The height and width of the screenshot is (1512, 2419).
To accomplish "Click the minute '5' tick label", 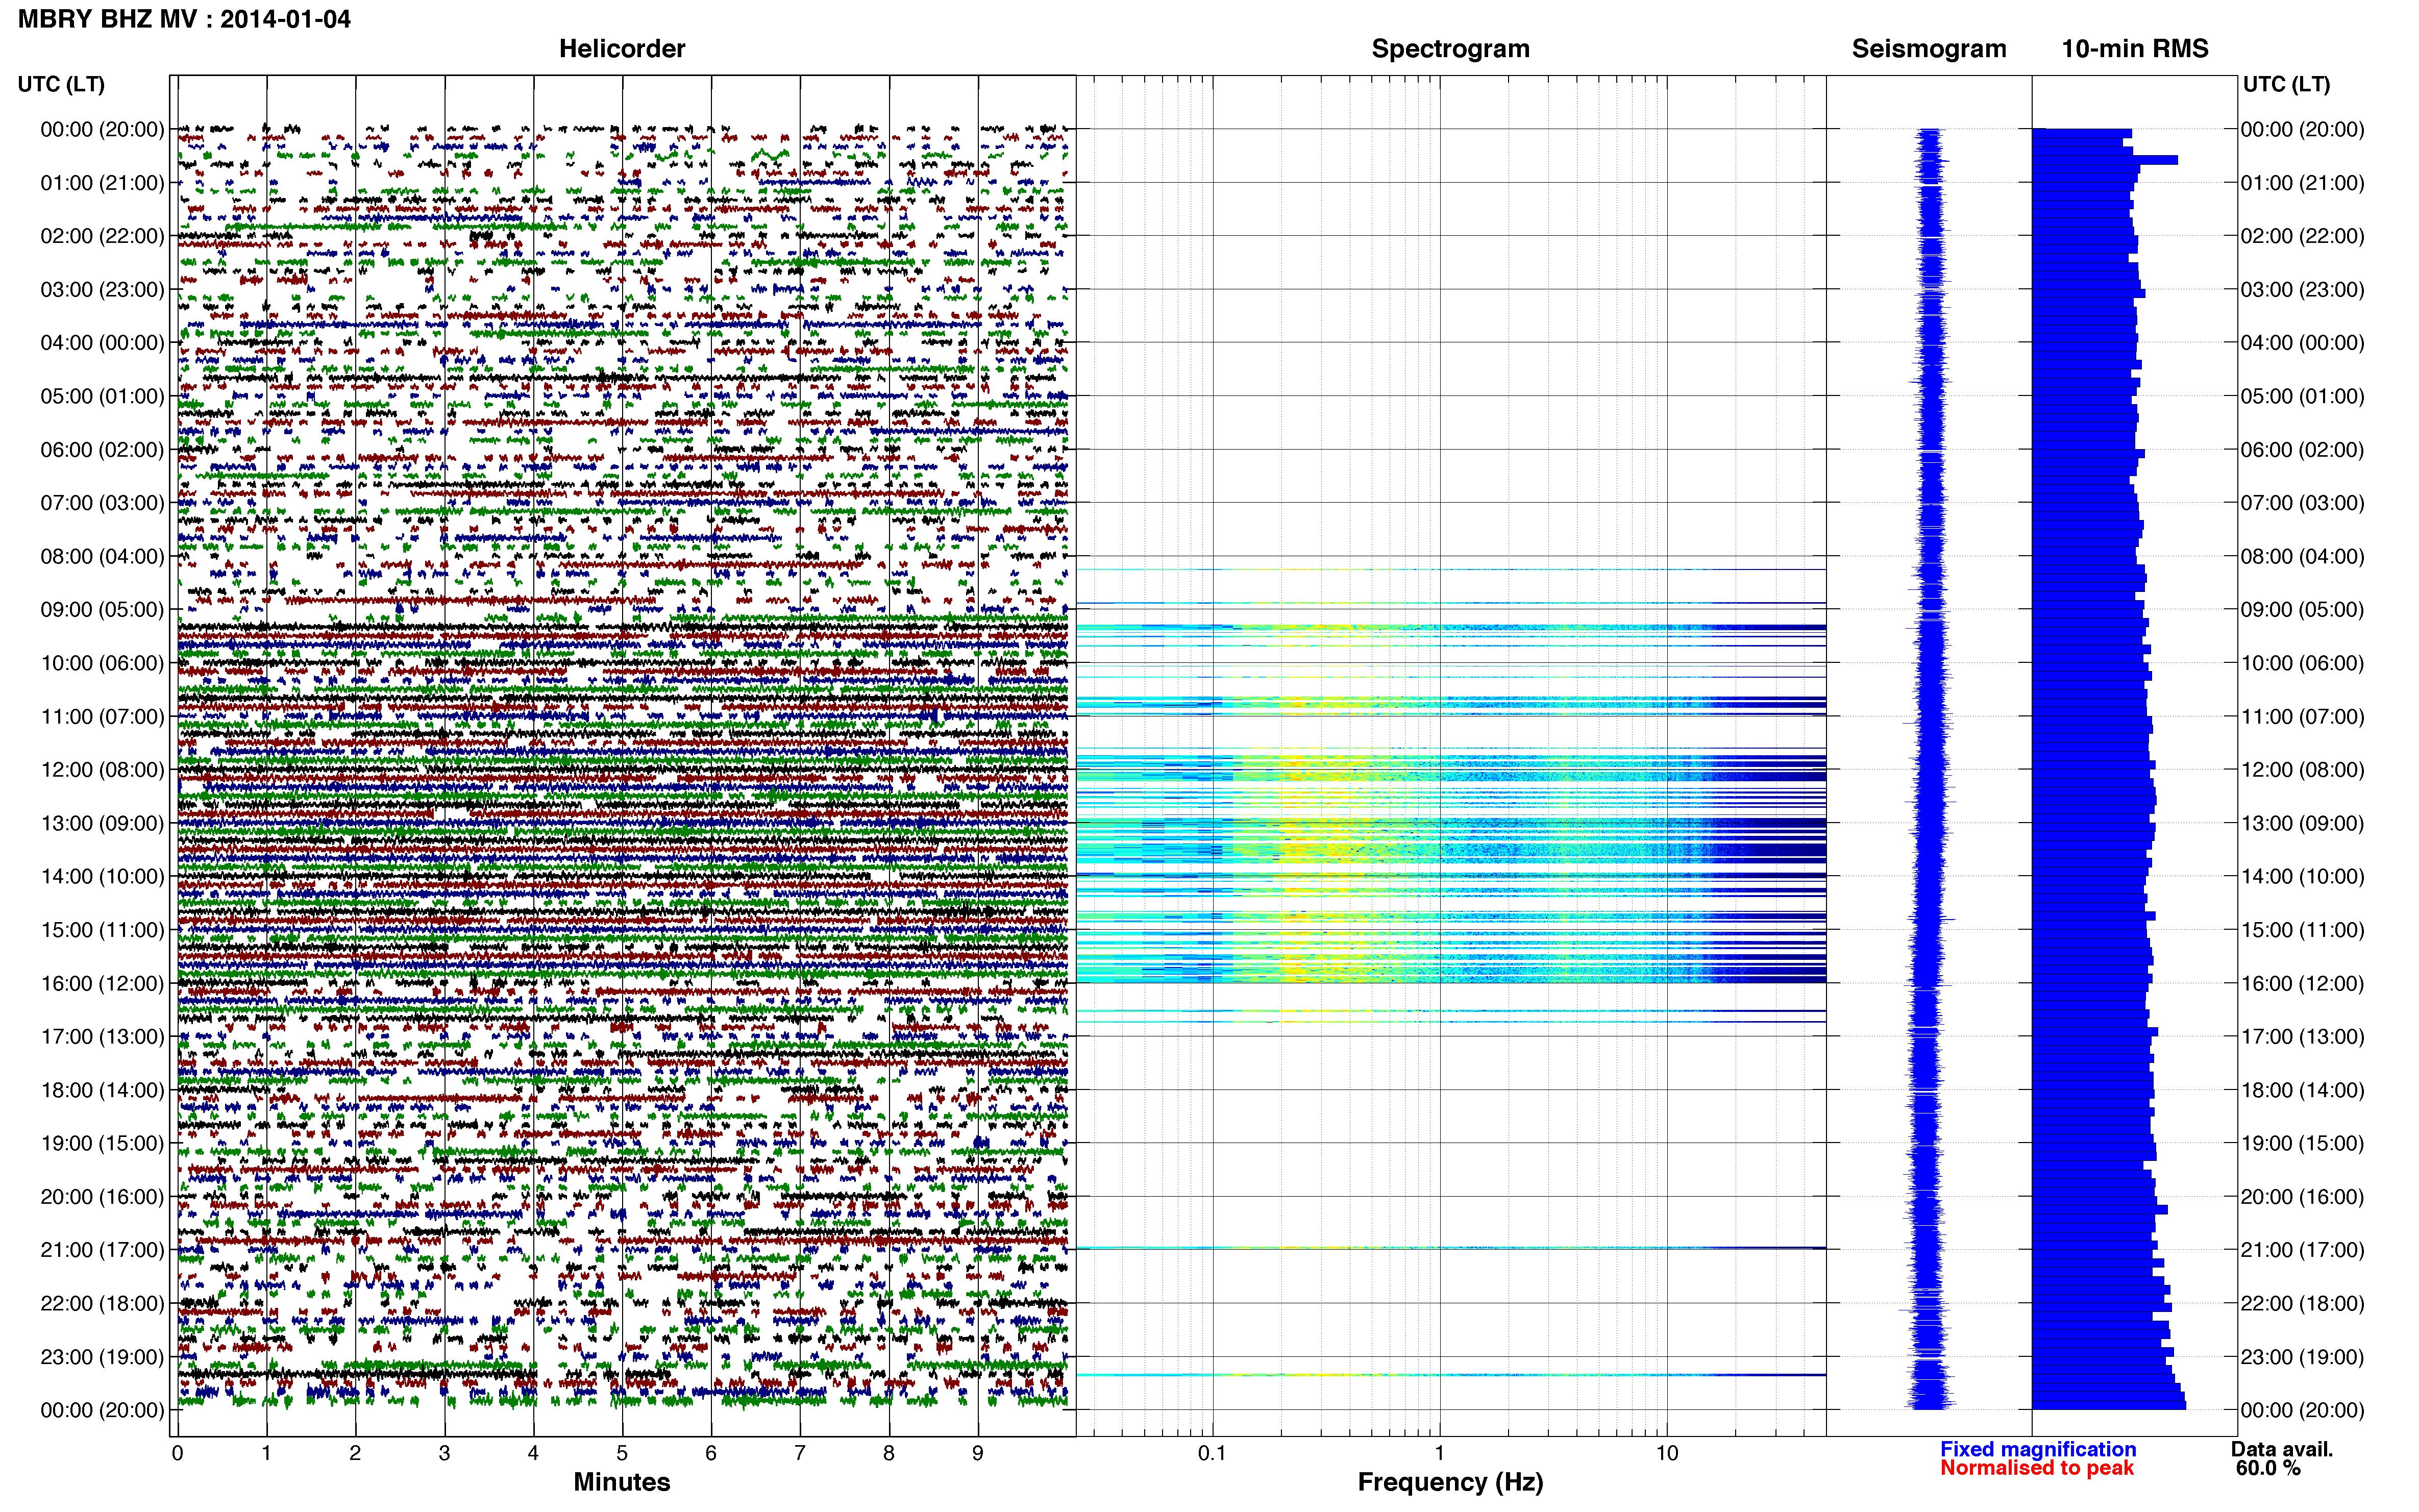I will tap(622, 1453).
